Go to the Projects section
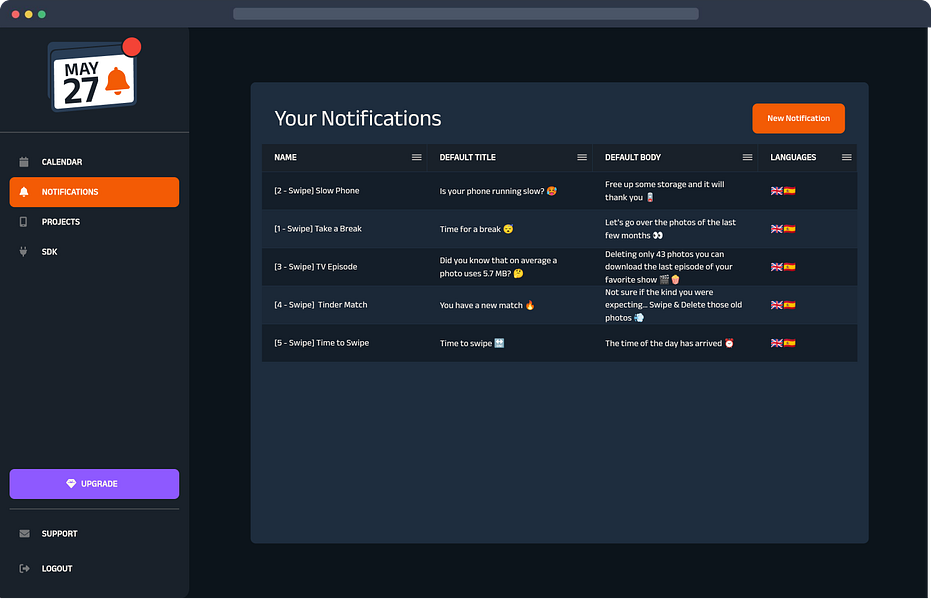 [58, 221]
